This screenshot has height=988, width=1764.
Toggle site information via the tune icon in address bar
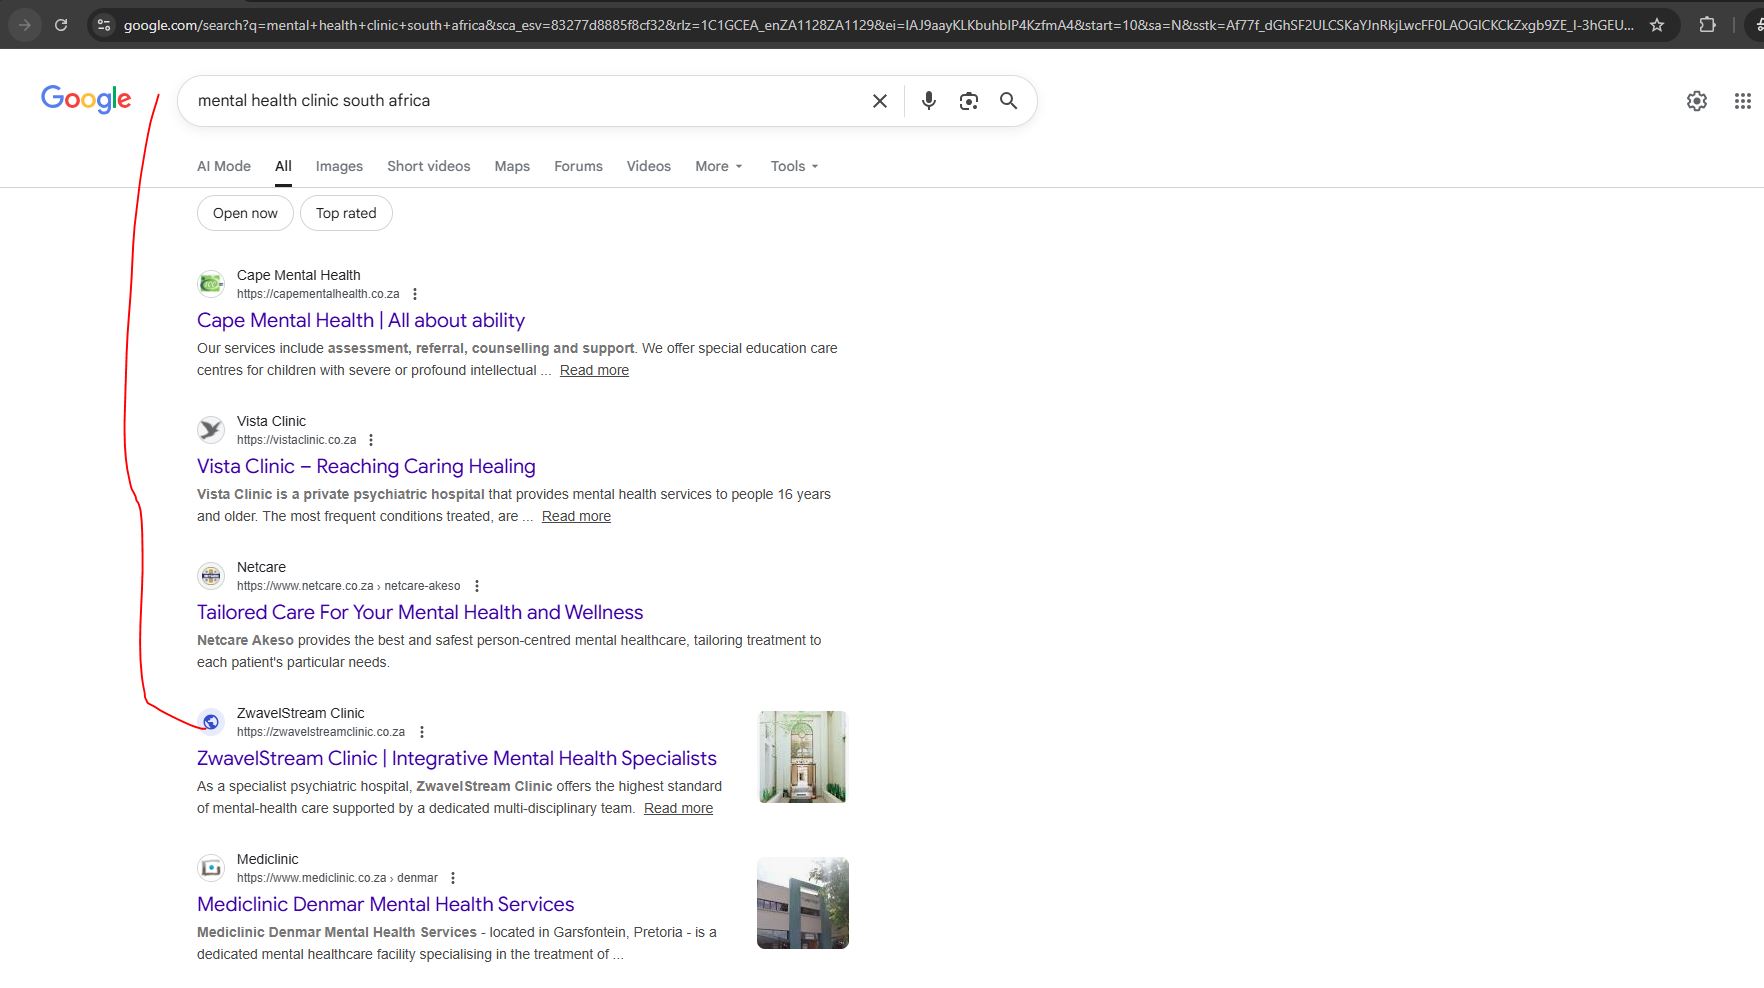(103, 24)
